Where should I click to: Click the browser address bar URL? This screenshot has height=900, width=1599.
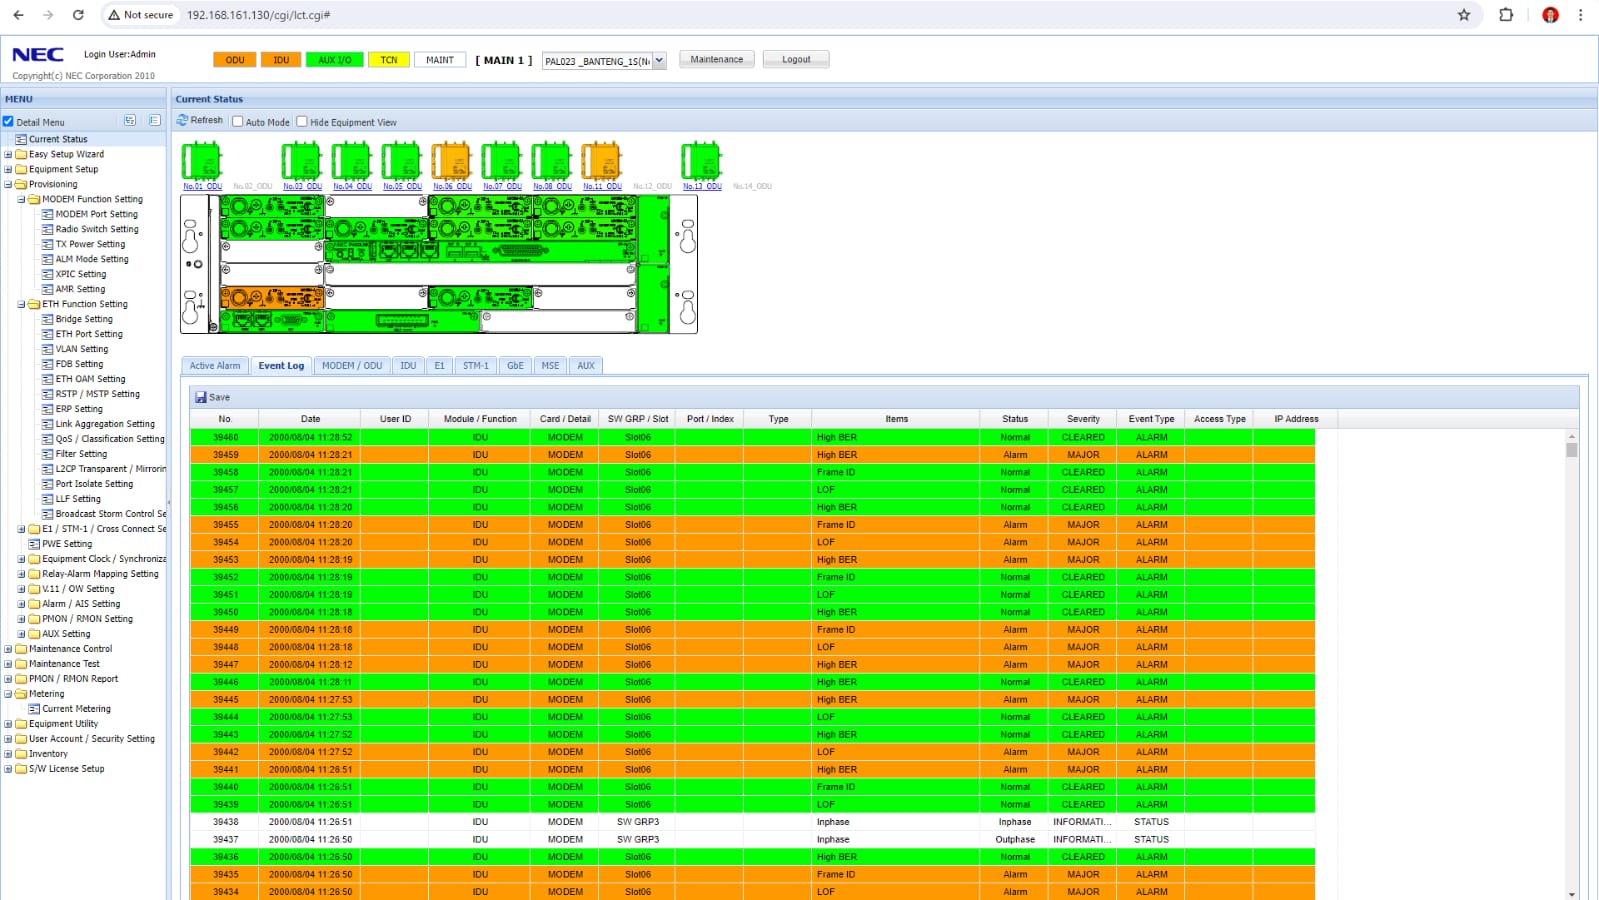point(259,15)
